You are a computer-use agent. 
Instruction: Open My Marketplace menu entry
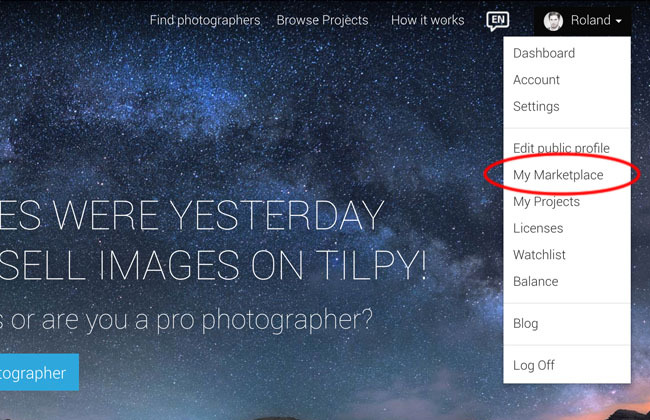[558, 175]
